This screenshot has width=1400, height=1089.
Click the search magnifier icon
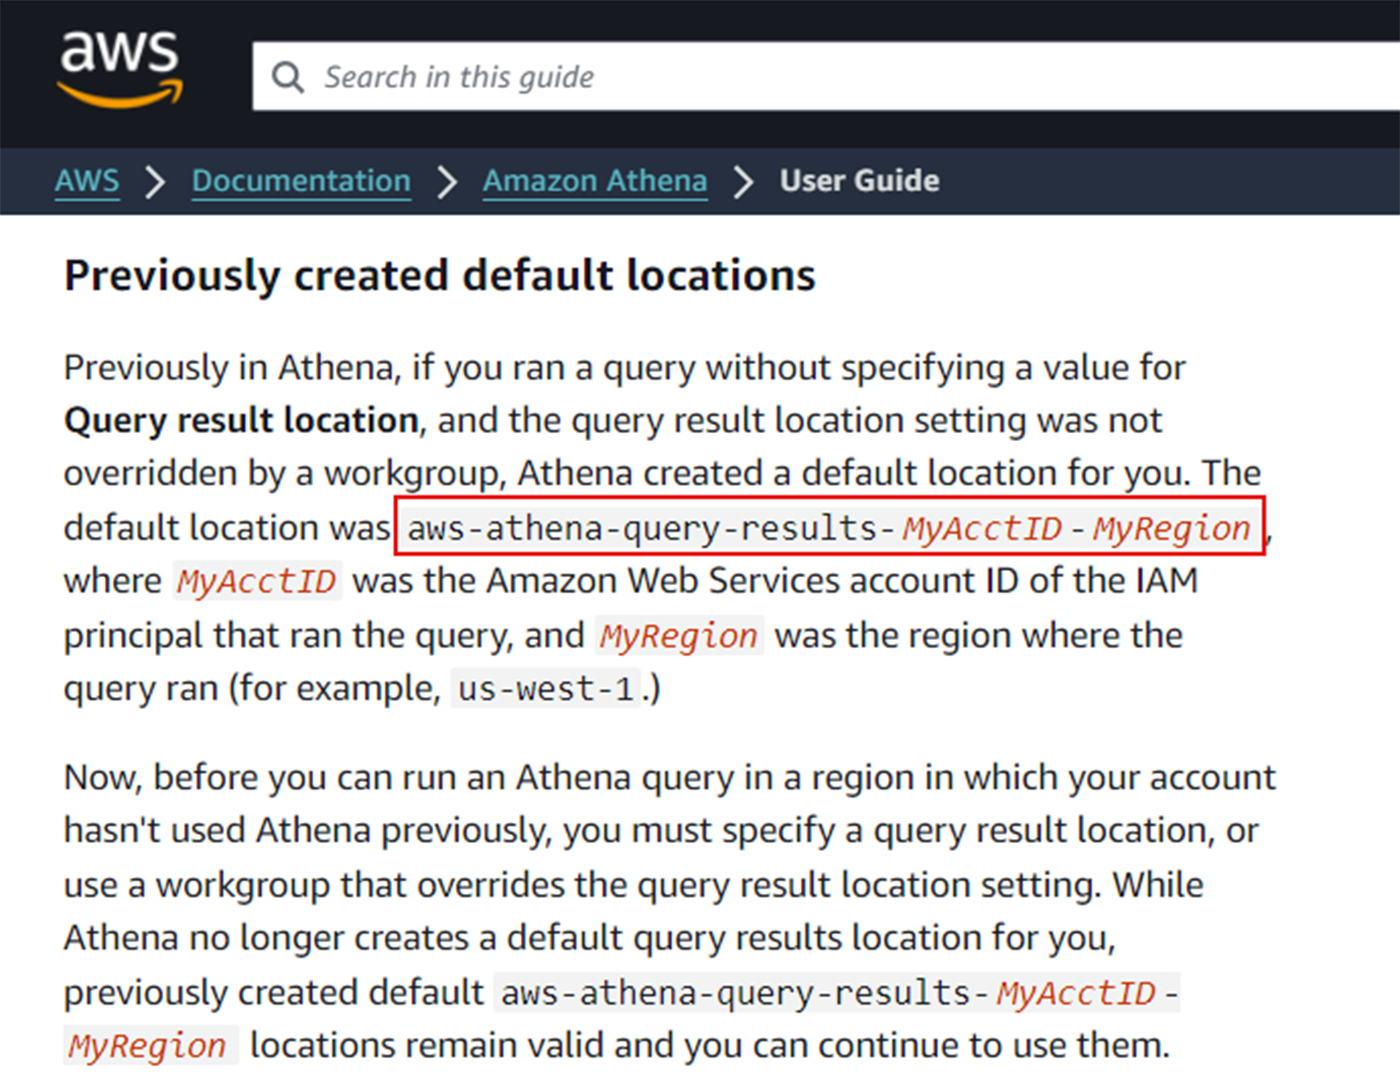[288, 77]
